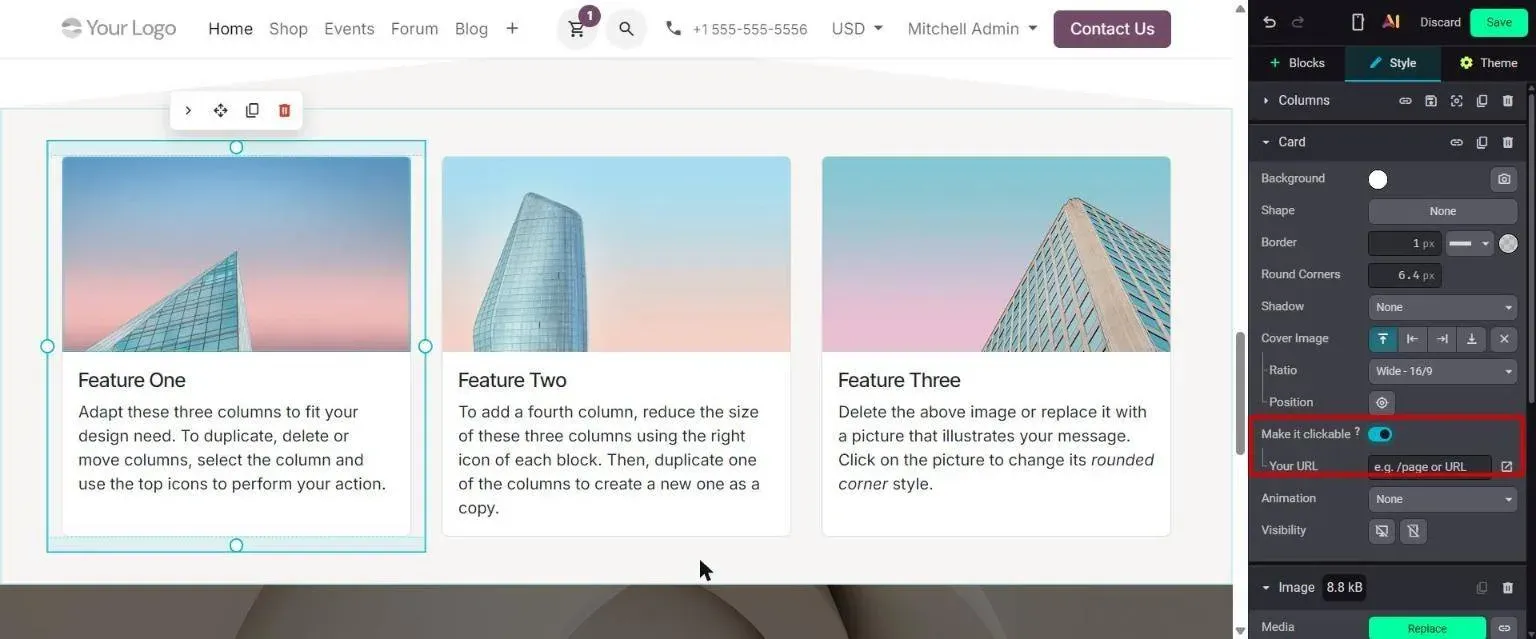
Task: Toggle hide on mobile visibility
Action: point(1413,531)
